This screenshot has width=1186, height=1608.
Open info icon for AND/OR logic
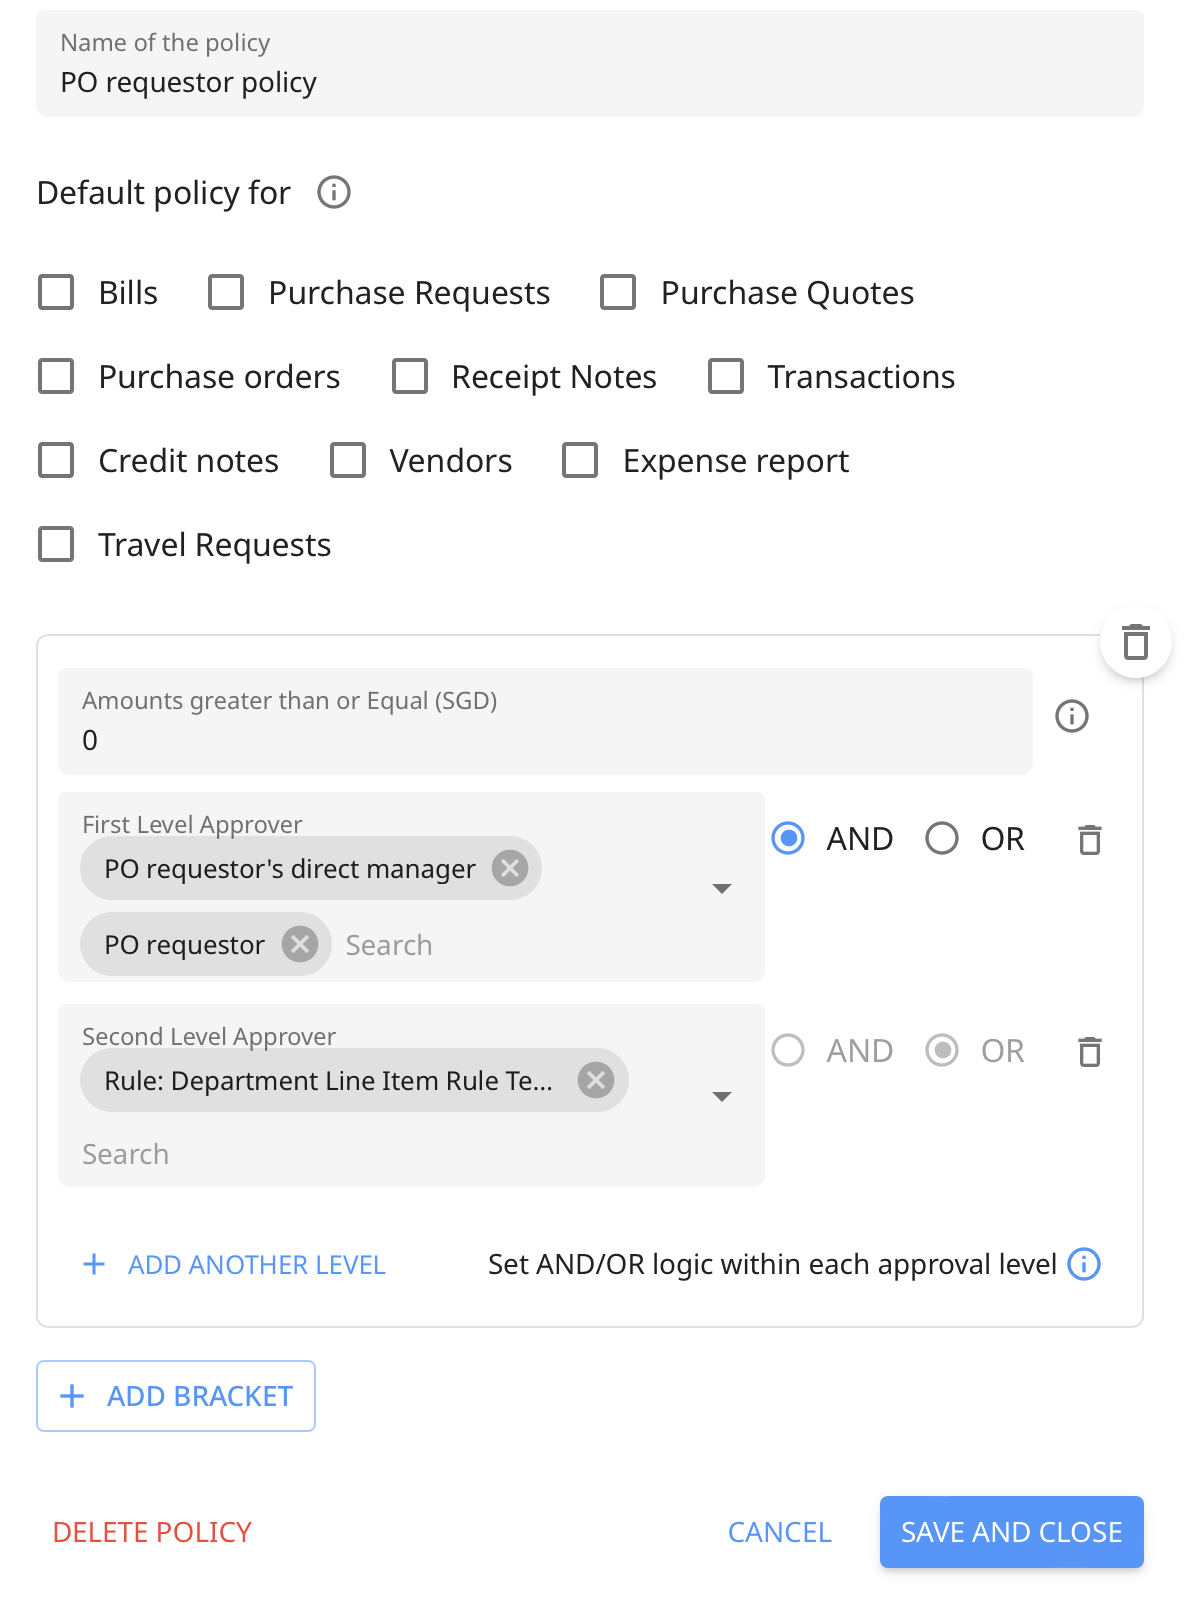(x=1084, y=1264)
